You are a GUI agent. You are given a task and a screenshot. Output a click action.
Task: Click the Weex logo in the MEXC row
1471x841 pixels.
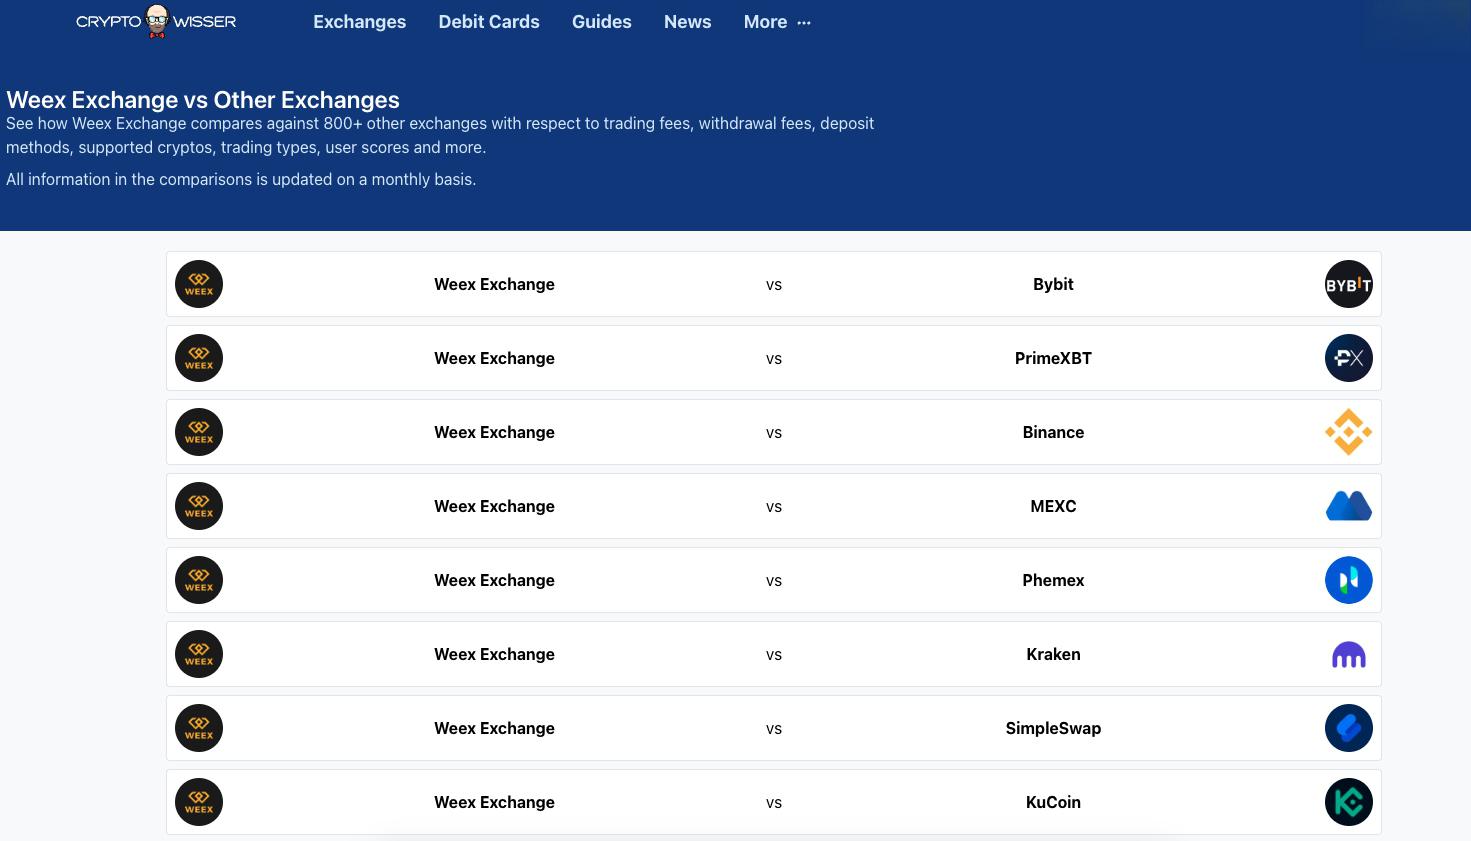[199, 506]
